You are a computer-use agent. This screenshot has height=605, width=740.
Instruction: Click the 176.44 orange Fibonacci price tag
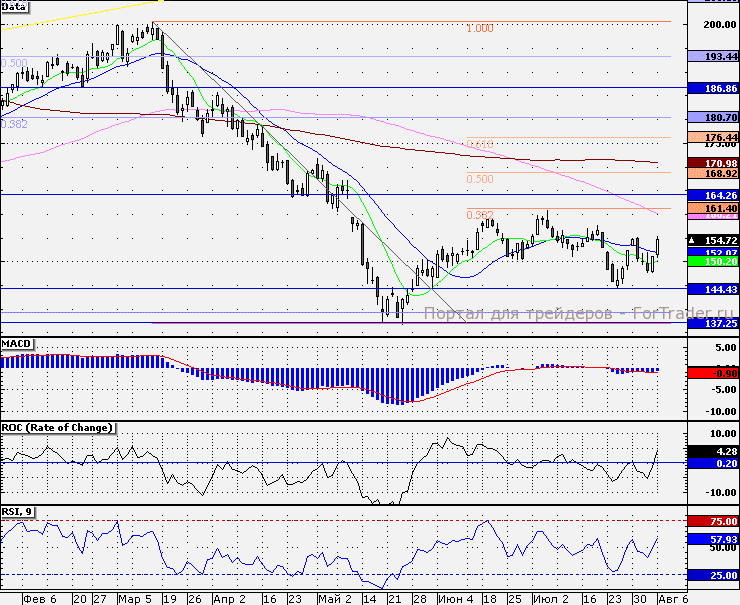(x=720, y=137)
